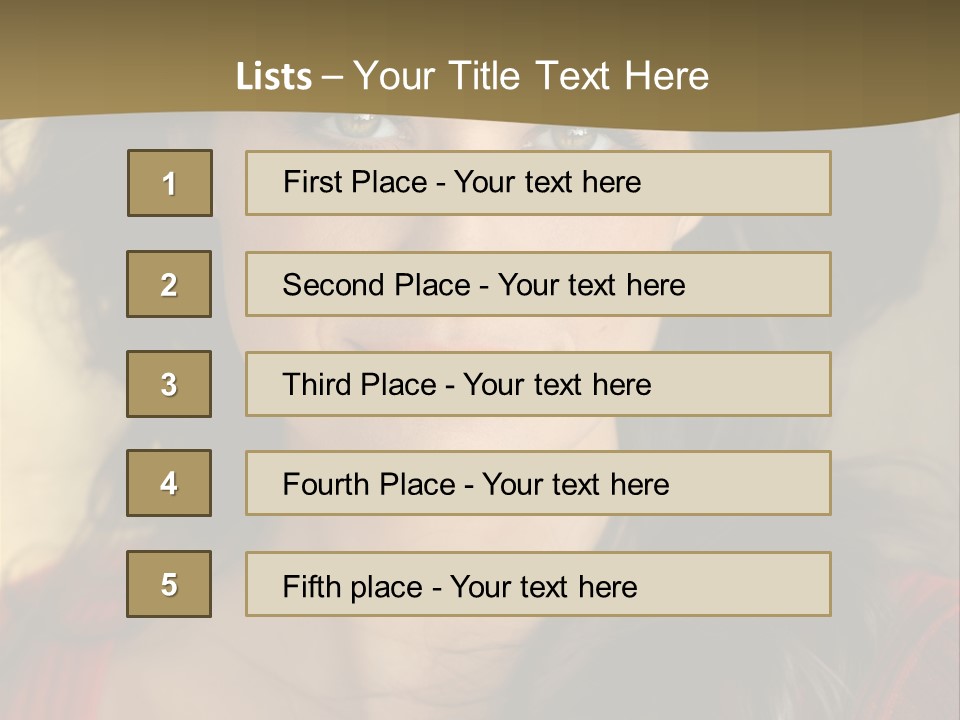This screenshot has height=720, width=960.
Task: Click 'Your text here' in Fifth place row
Action: 543,586
